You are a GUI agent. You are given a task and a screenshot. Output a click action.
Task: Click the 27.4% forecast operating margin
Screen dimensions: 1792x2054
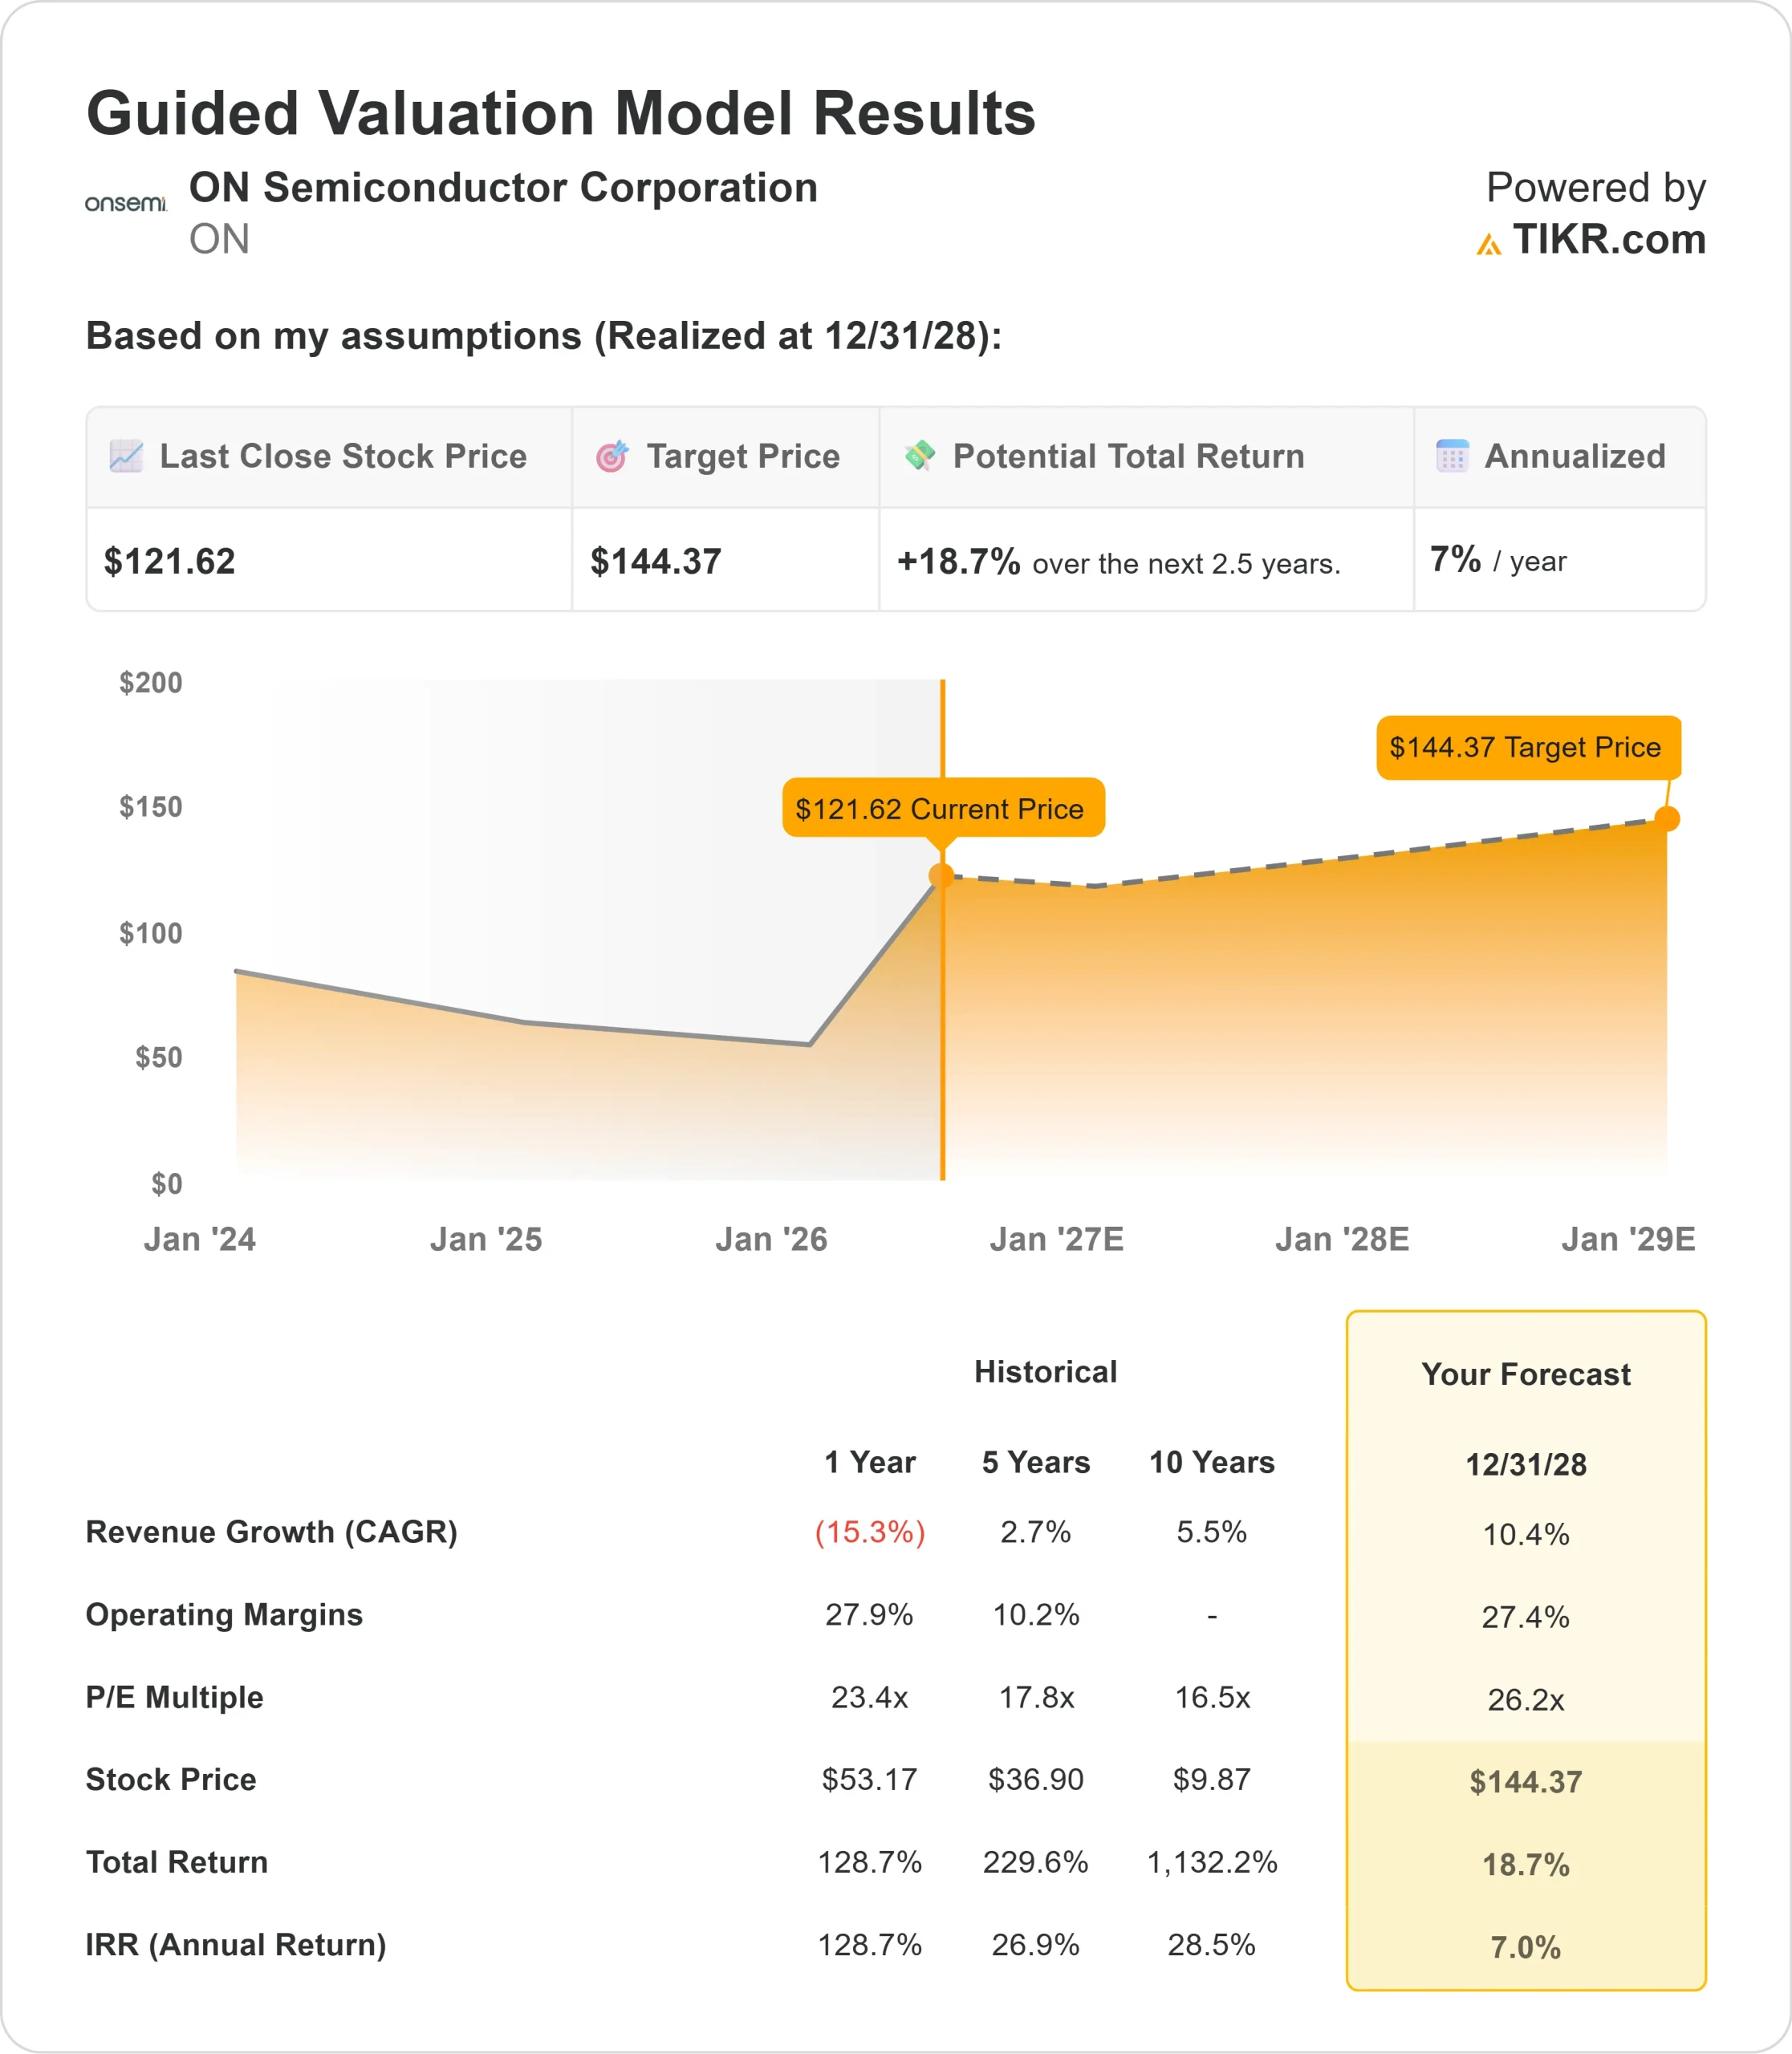click(x=1526, y=1617)
